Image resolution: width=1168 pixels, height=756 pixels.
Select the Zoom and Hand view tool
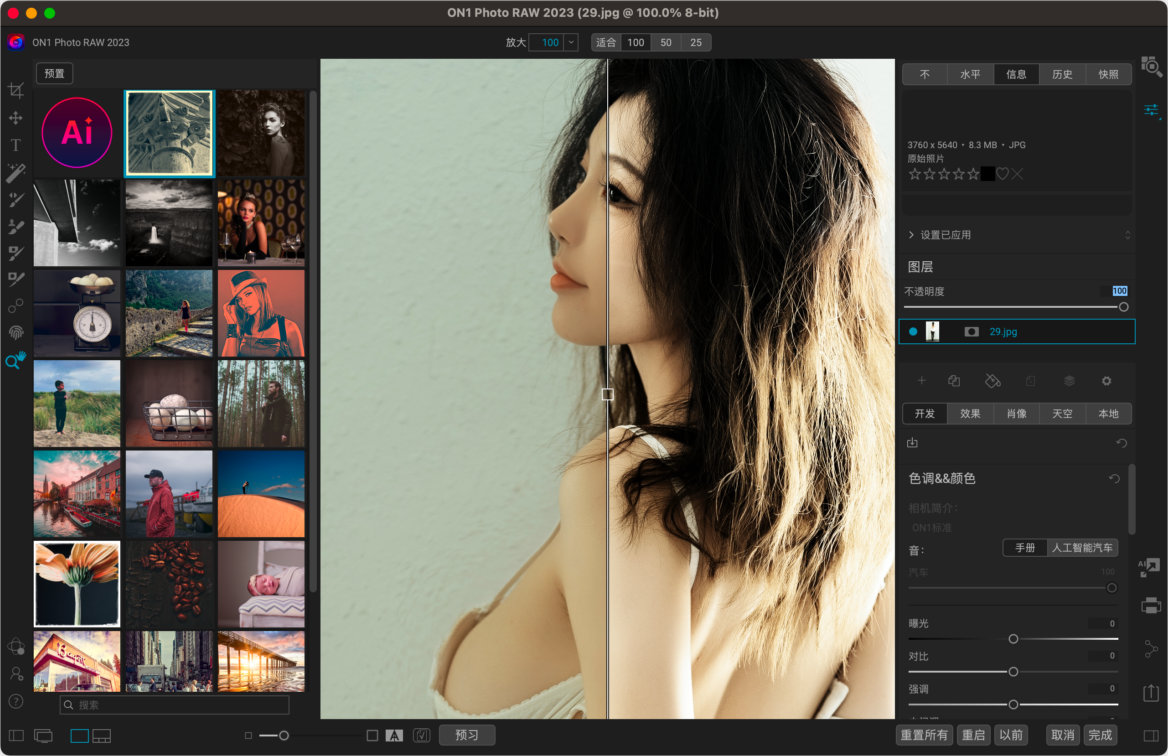[16, 360]
